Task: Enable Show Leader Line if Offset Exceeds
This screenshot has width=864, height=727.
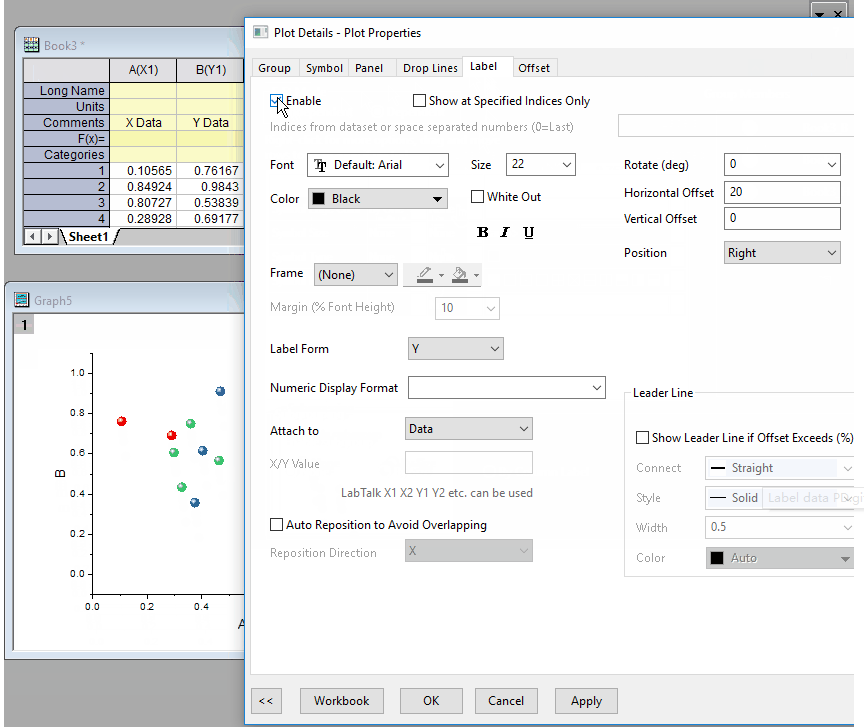Action: point(642,438)
